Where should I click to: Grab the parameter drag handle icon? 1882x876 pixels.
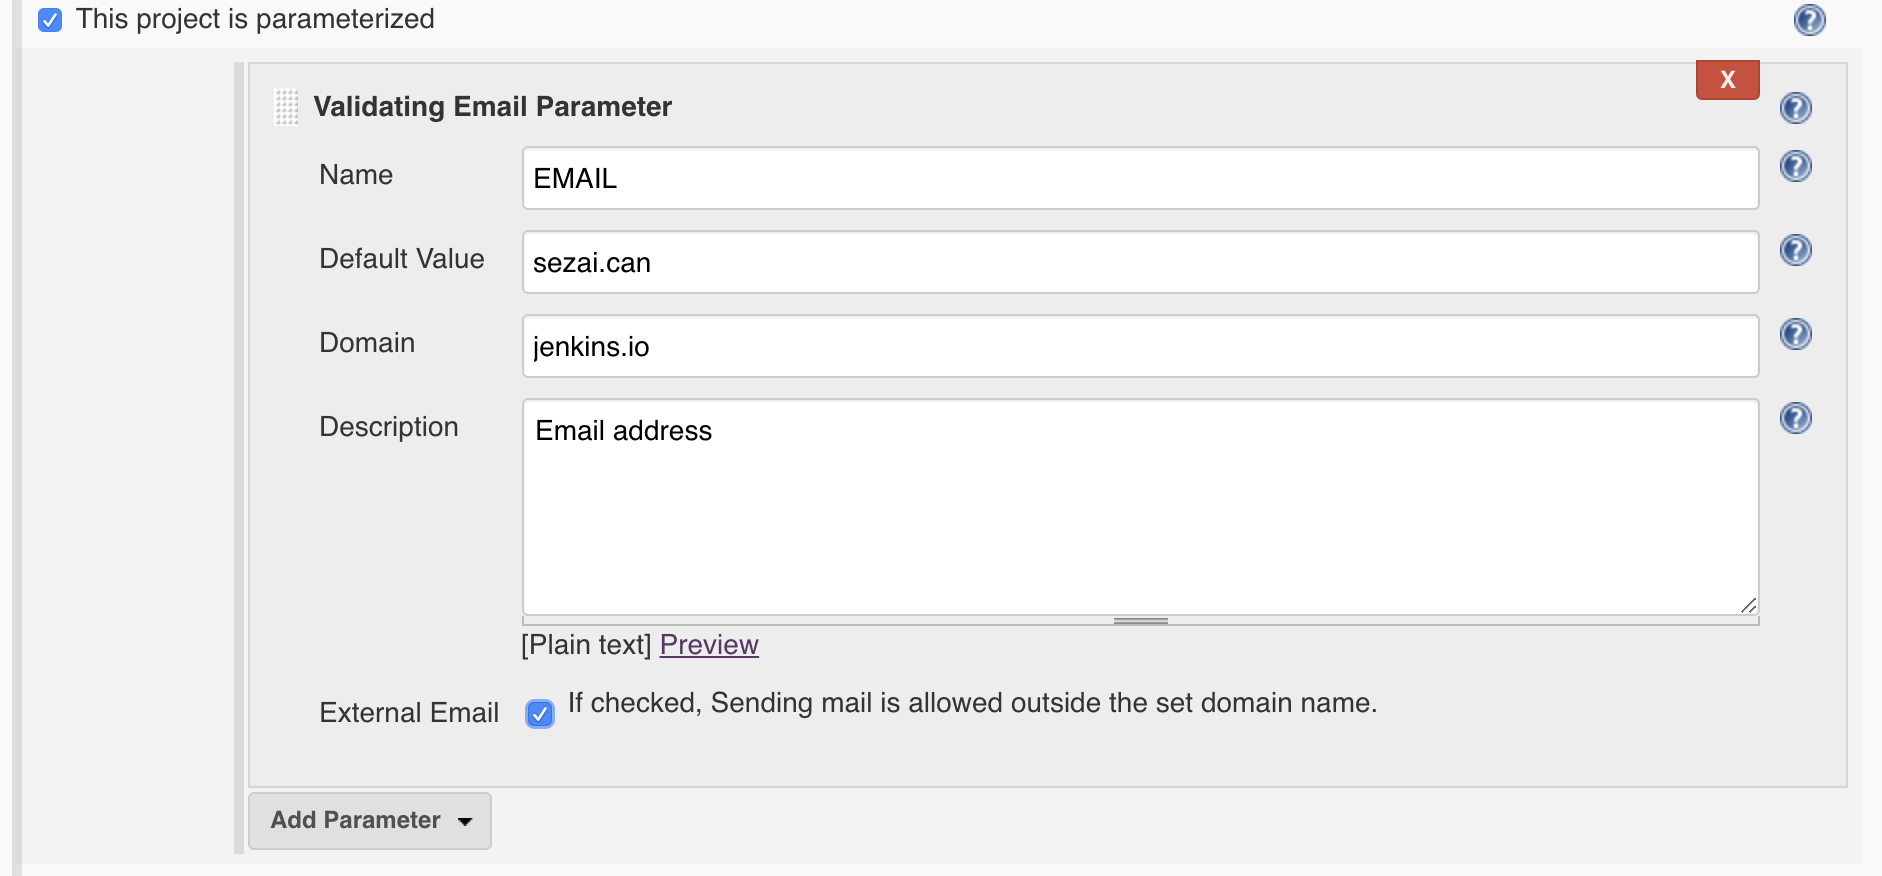click(286, 107)
